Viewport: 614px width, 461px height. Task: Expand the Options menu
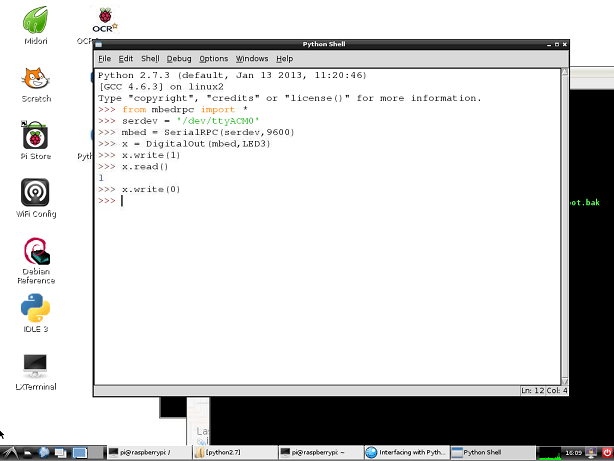[213, 59]
